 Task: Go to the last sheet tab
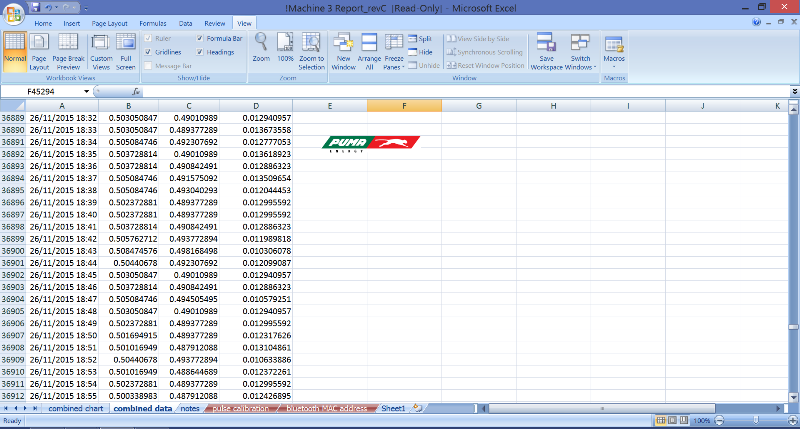pos(35,409)
